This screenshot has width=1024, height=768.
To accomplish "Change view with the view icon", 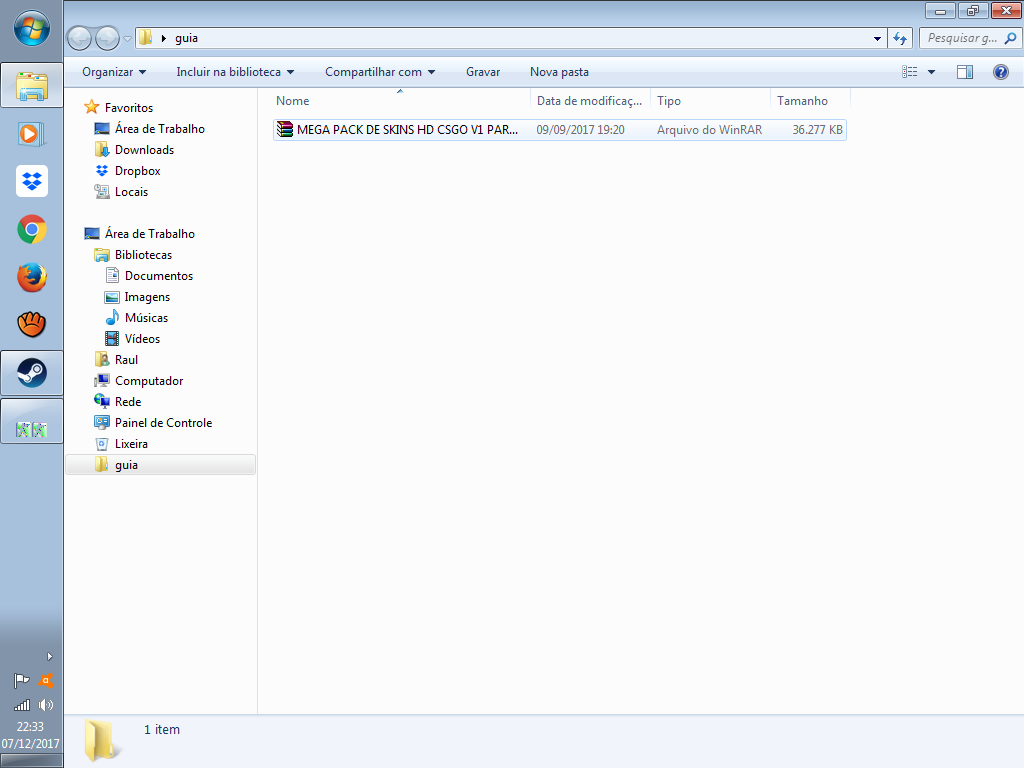I will (910, 72).
